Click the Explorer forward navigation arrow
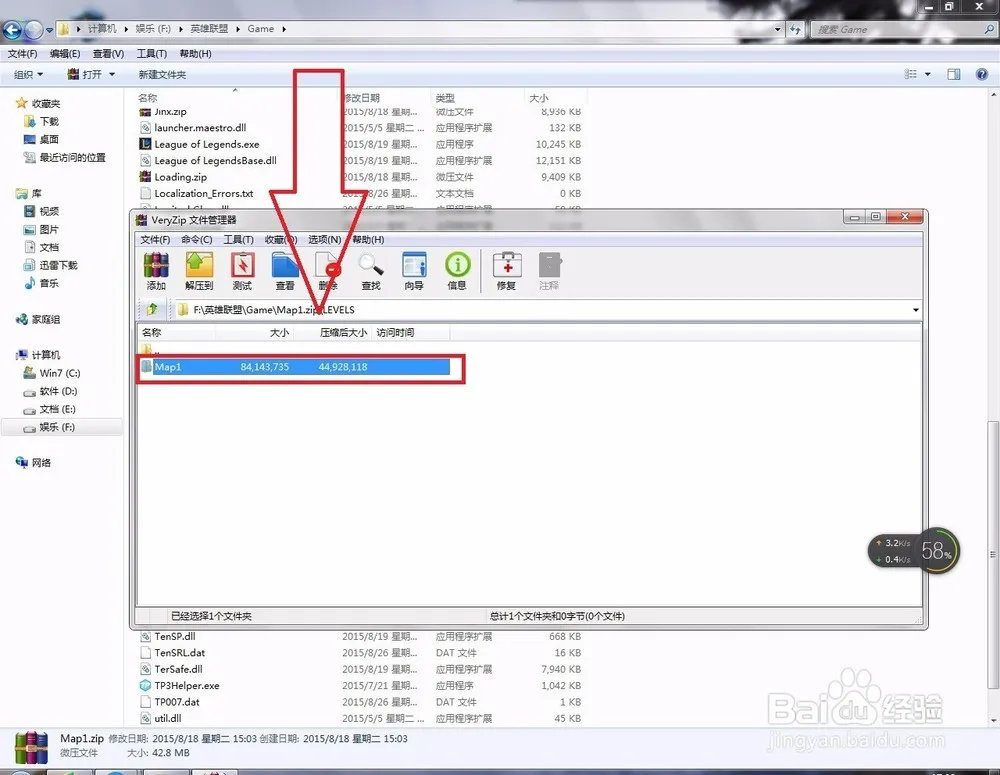This screenshot has width=1000, height=775. click(x=34, y=29)
